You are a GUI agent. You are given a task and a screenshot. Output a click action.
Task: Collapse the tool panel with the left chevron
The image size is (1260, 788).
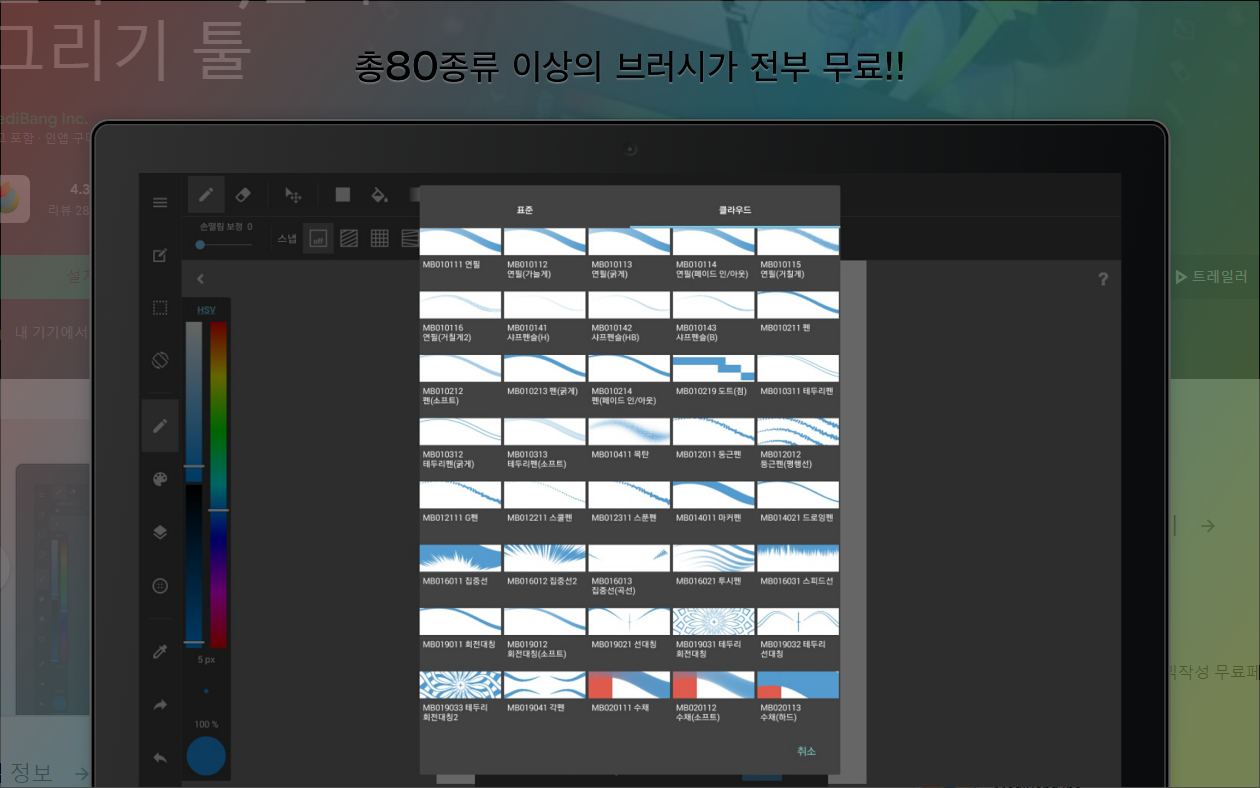coord(200,279)
